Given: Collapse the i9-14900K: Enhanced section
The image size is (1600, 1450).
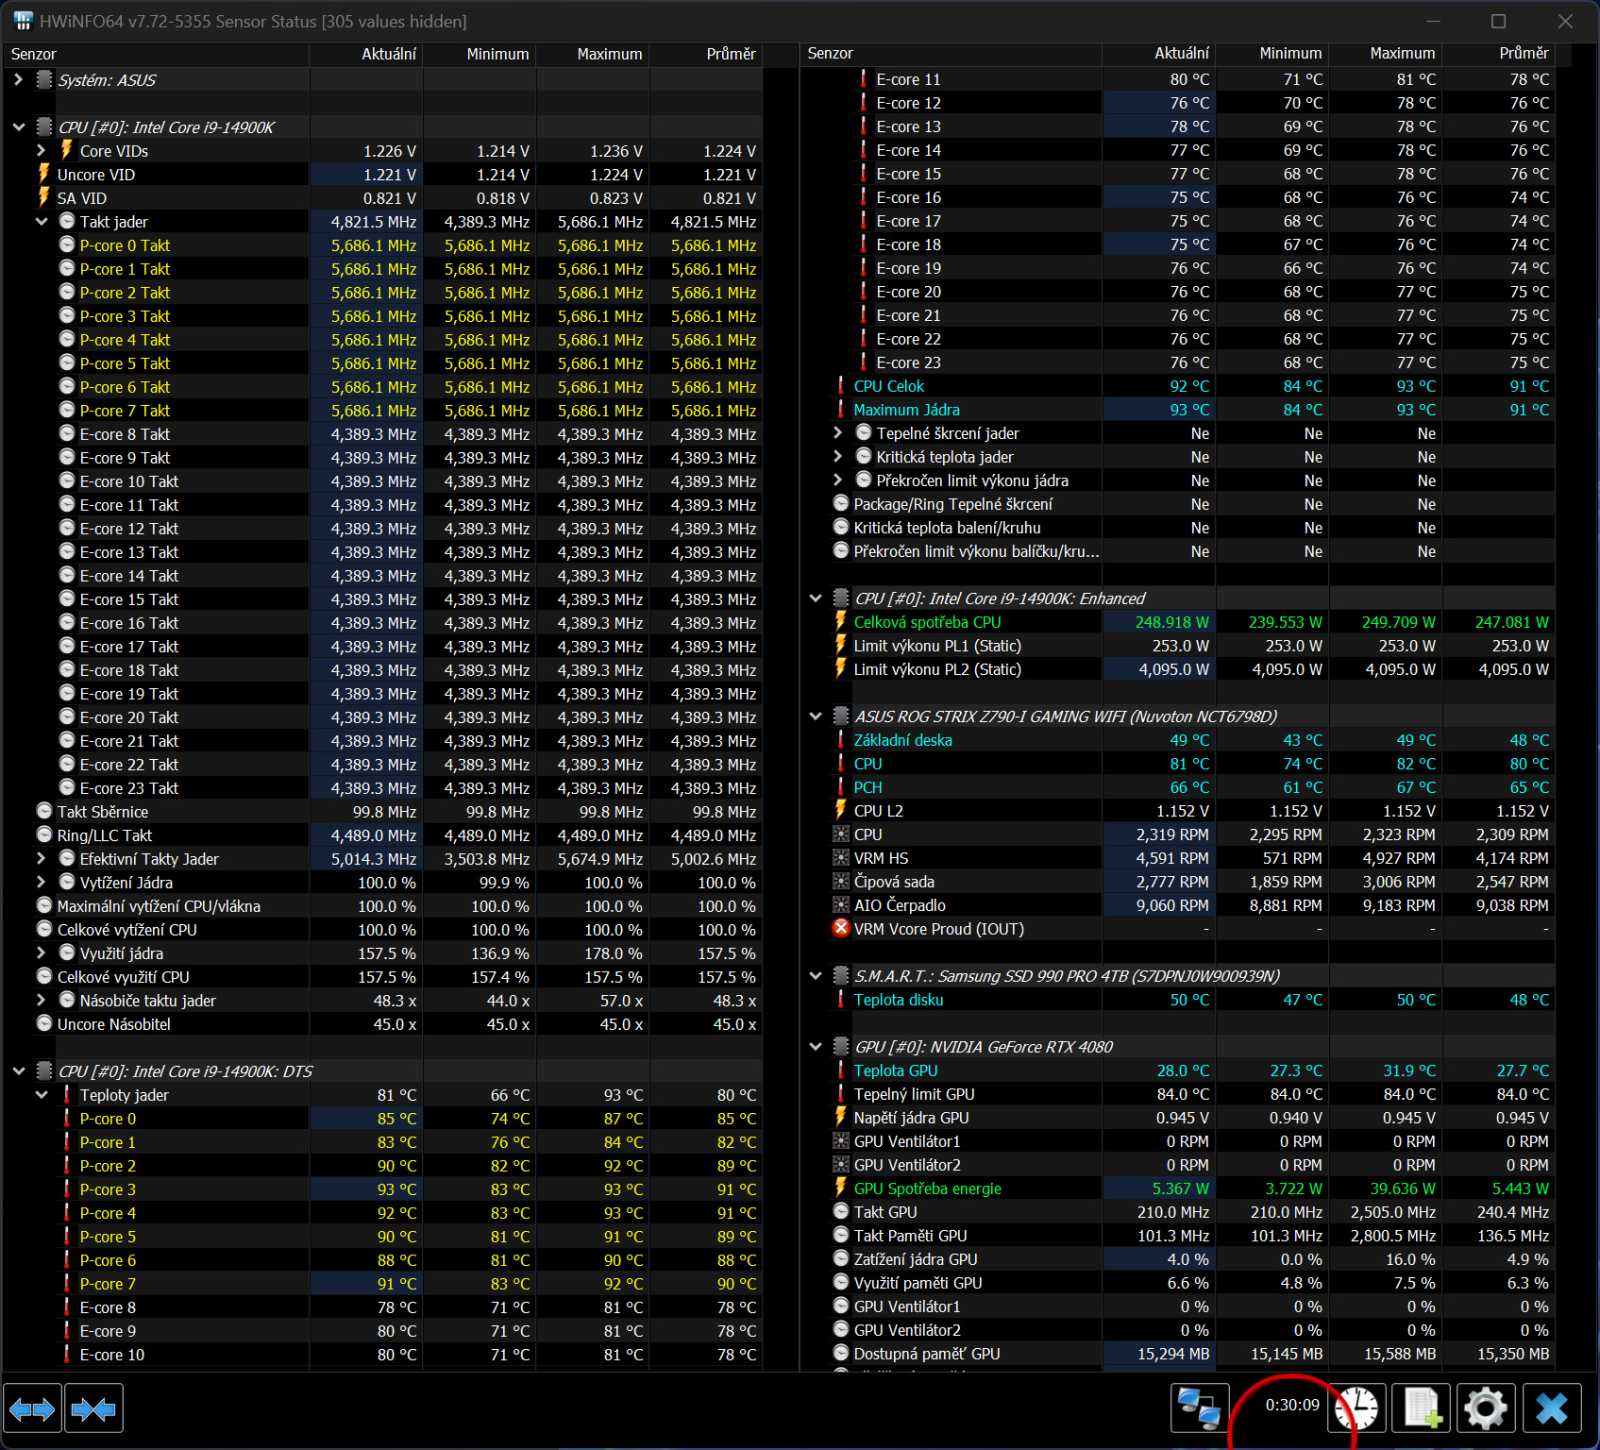Looking at the screenshot, I should click(816, 598).
